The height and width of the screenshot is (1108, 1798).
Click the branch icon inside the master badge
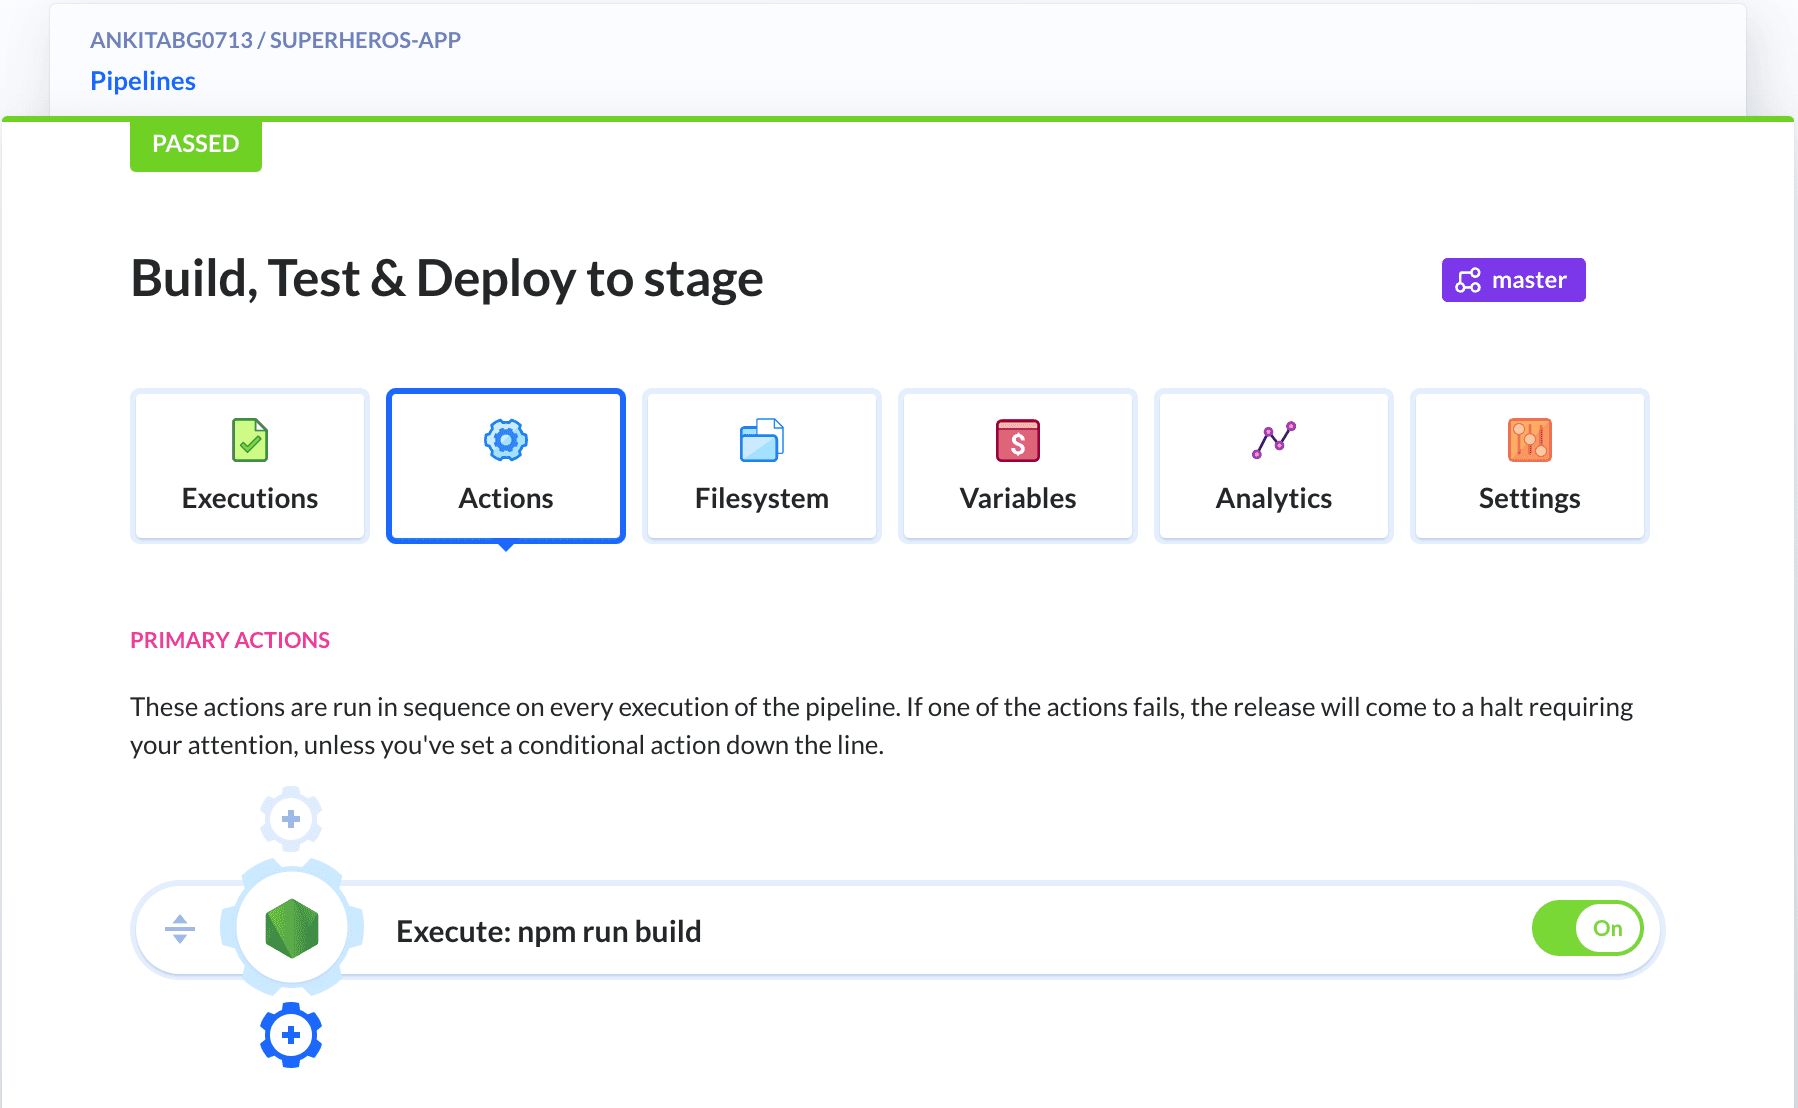(x=1466, y=280)
